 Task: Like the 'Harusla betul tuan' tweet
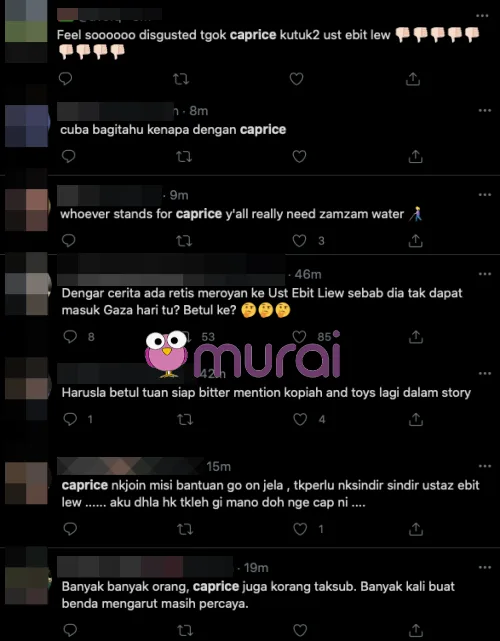(x=300, y=419)
